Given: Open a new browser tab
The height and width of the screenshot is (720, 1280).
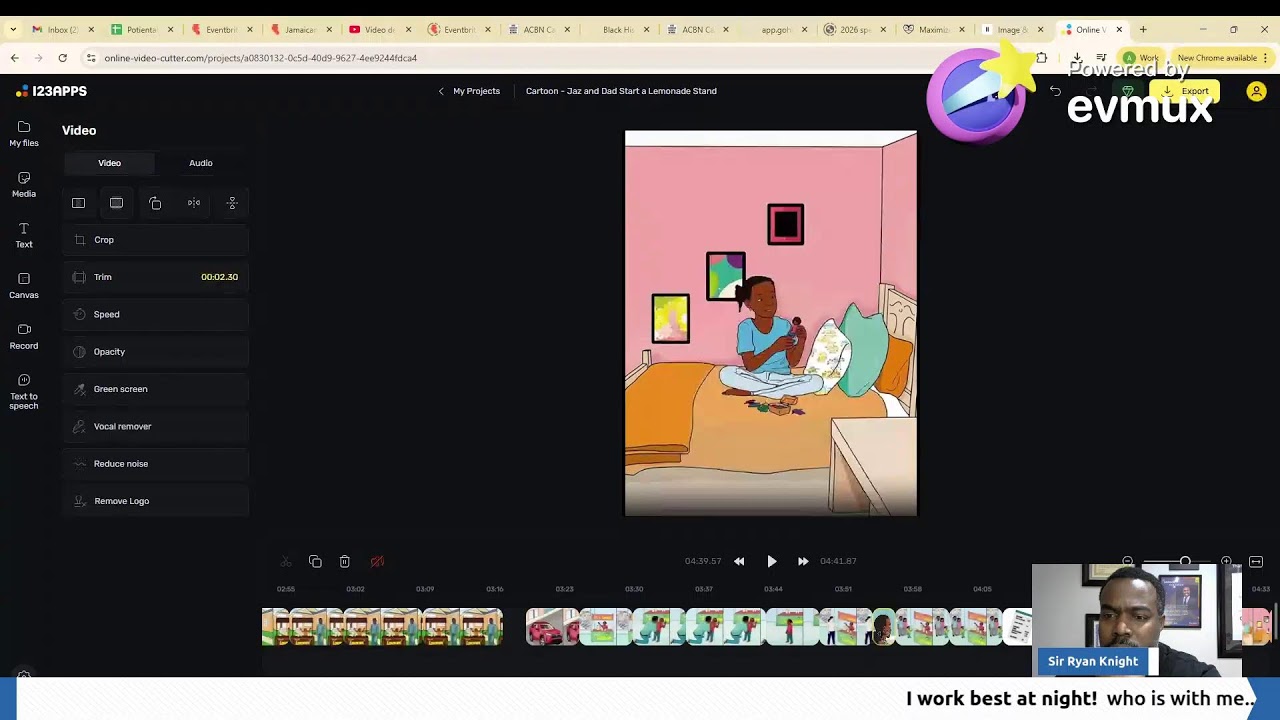Looking at the screenshot, I should 1143,30.
